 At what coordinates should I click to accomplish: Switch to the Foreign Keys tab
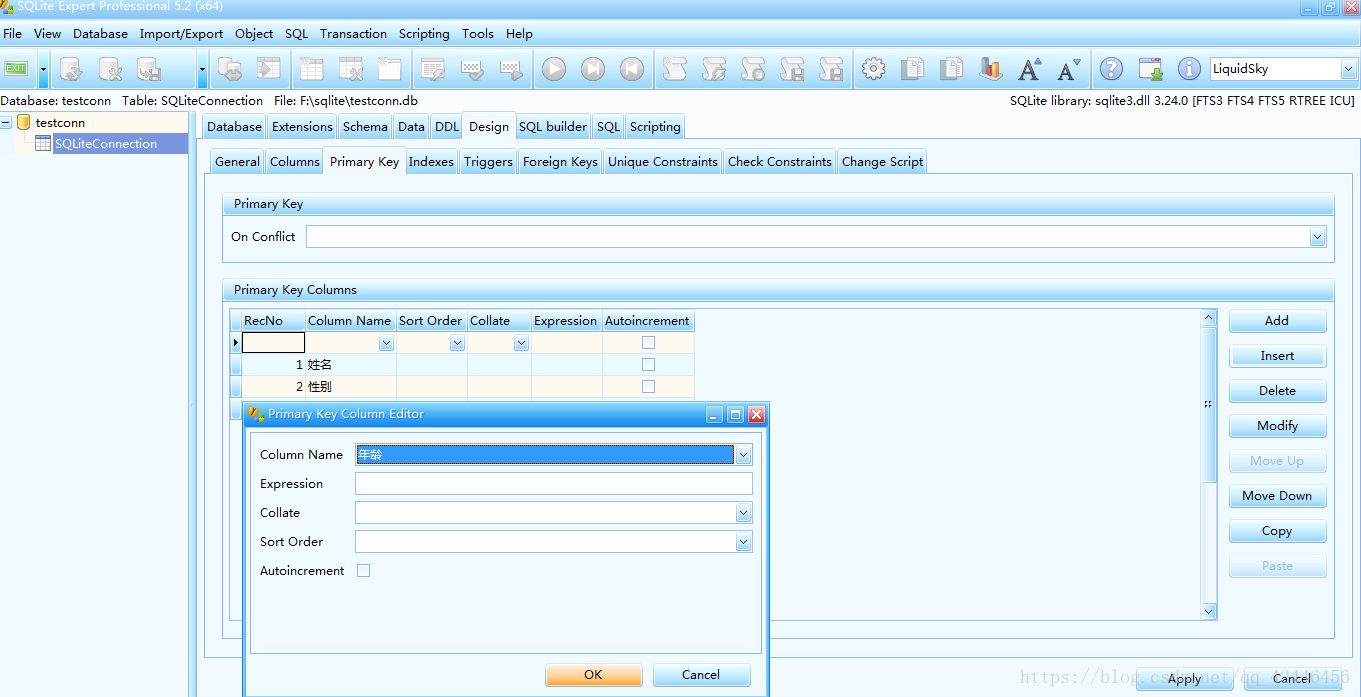click(560, 162)
